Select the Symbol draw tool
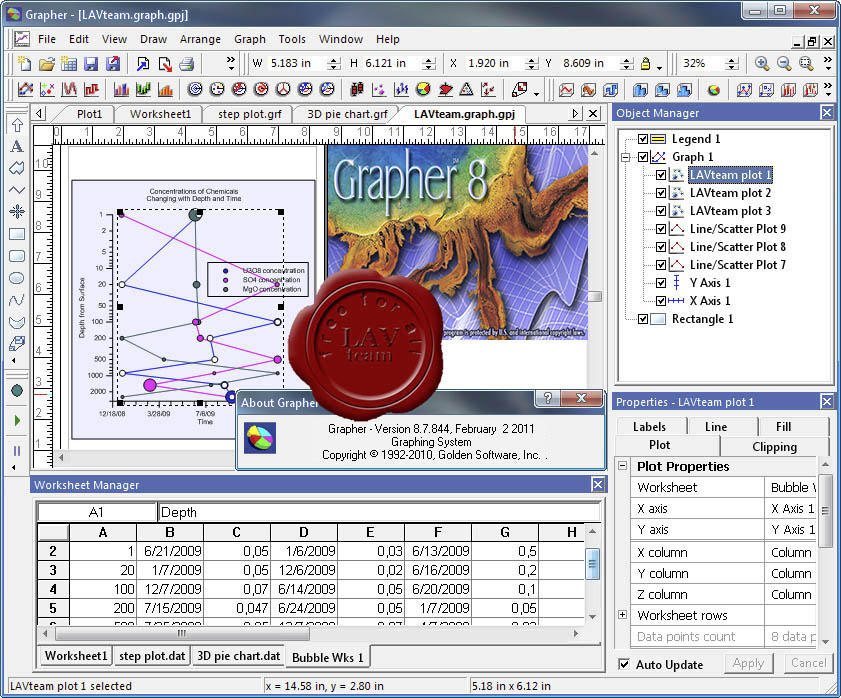Image resolution: width=841 pixels, height=698 pixels. (x=17, y=211)
